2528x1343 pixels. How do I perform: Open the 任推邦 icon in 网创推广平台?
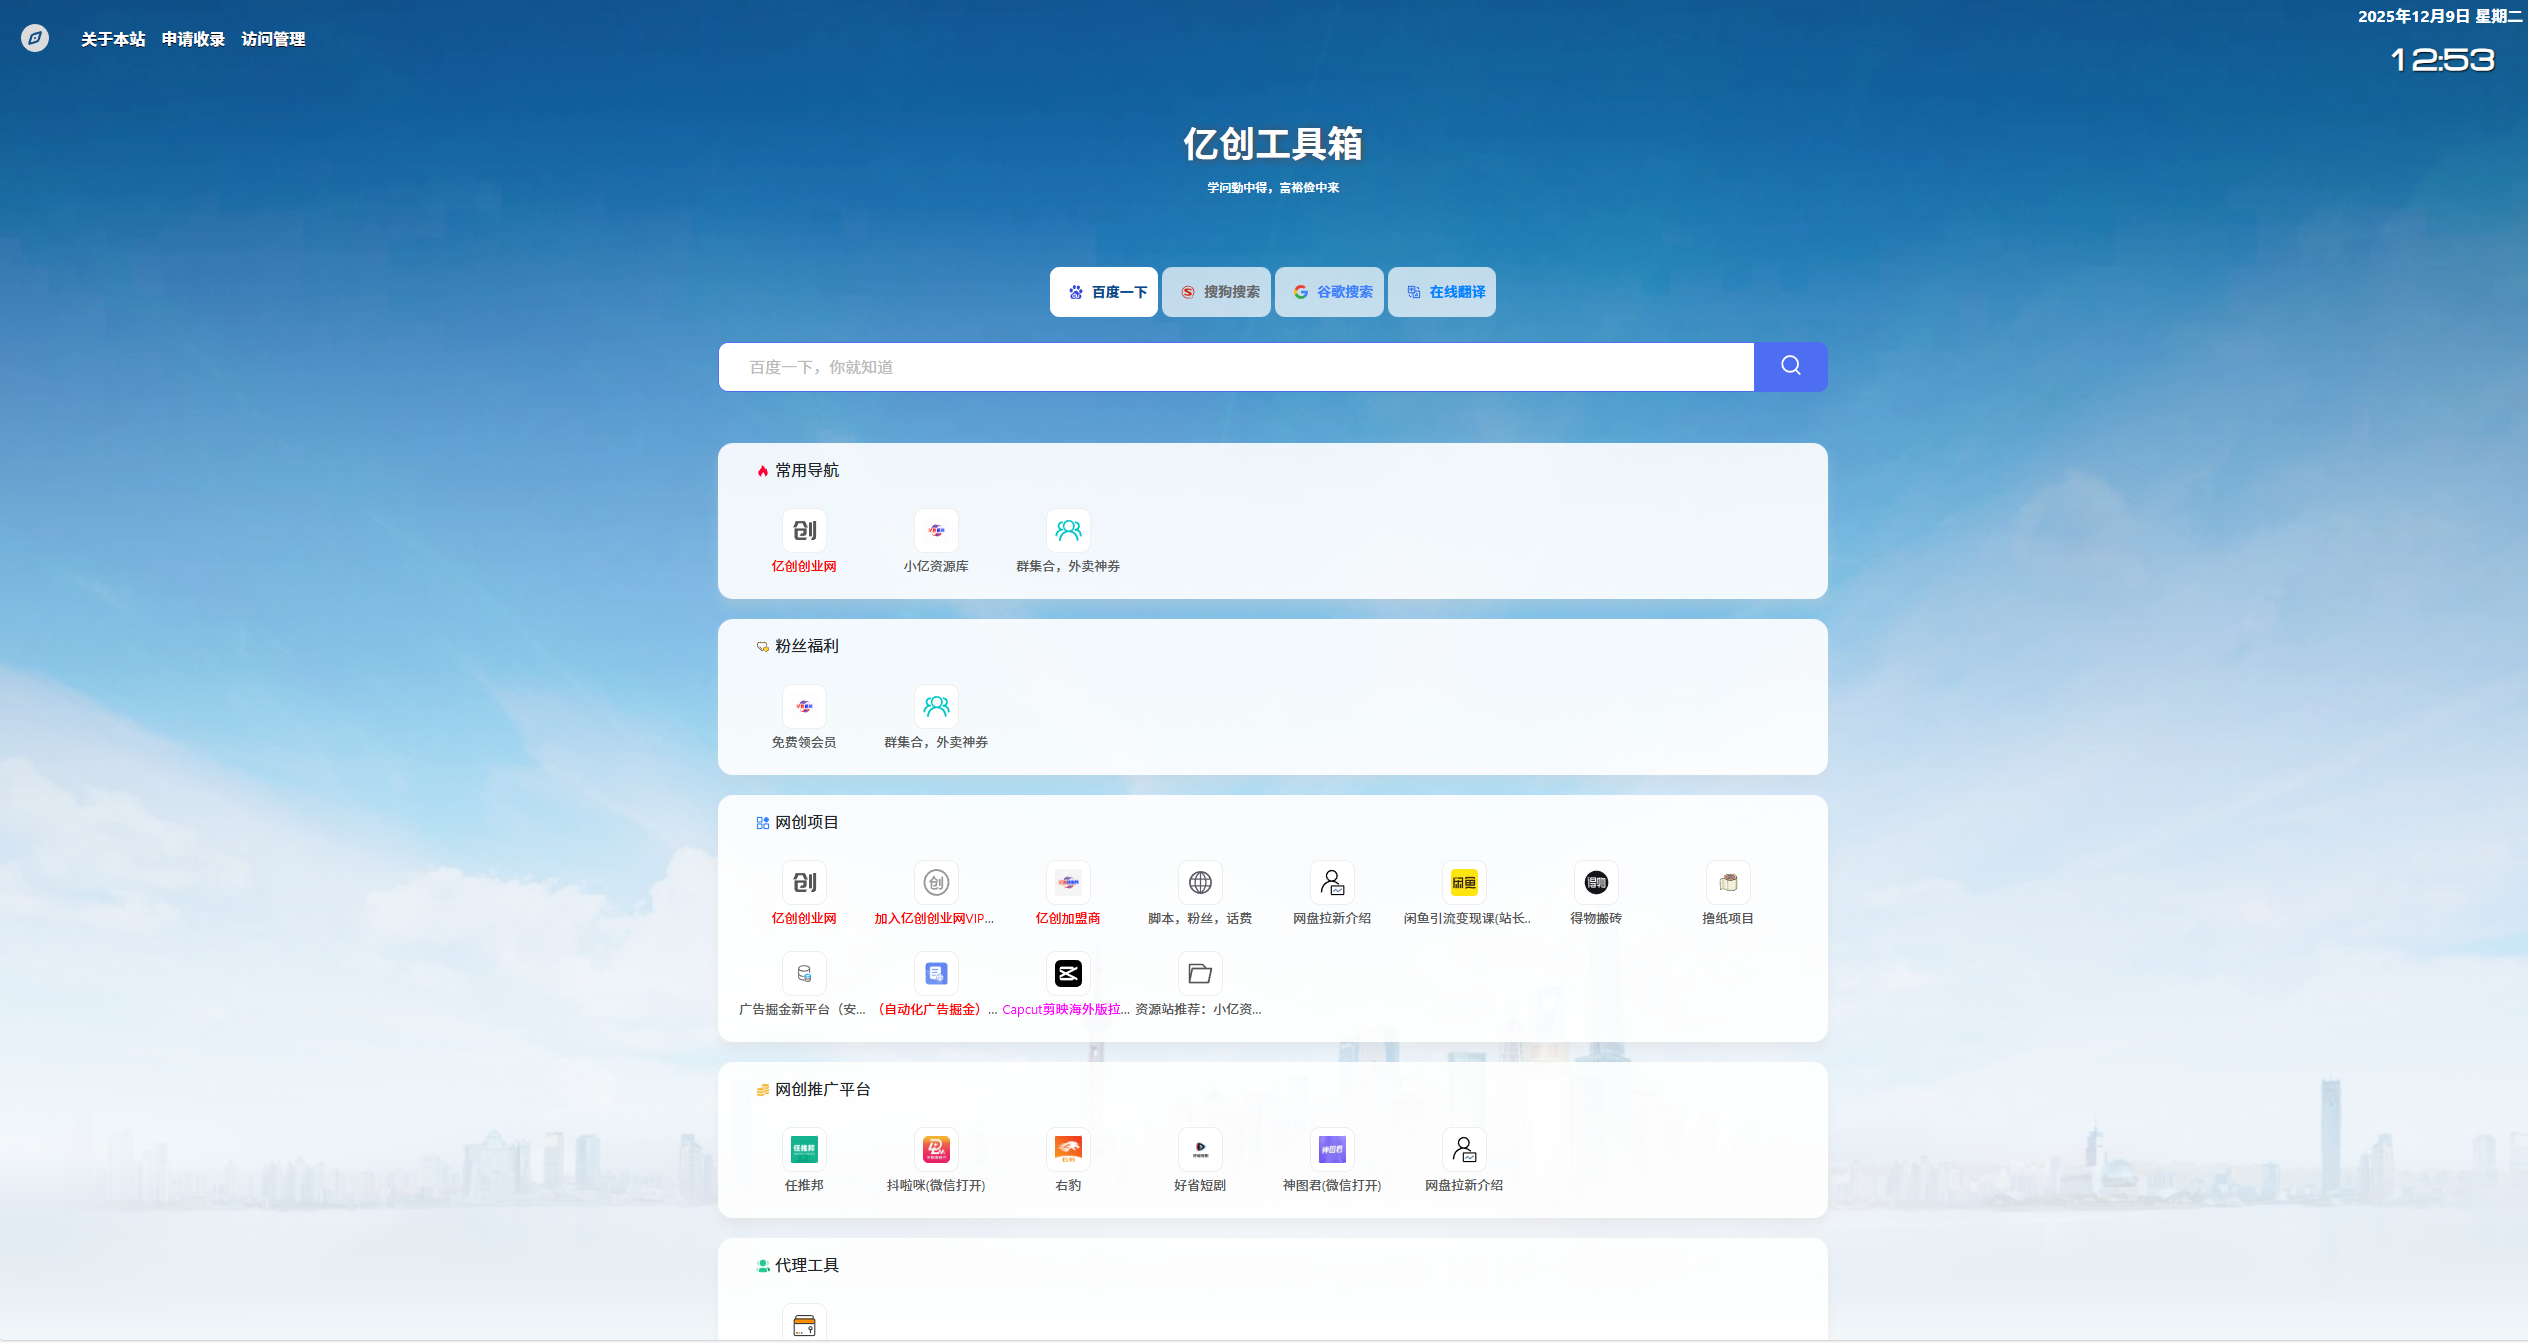point(803,1149)
